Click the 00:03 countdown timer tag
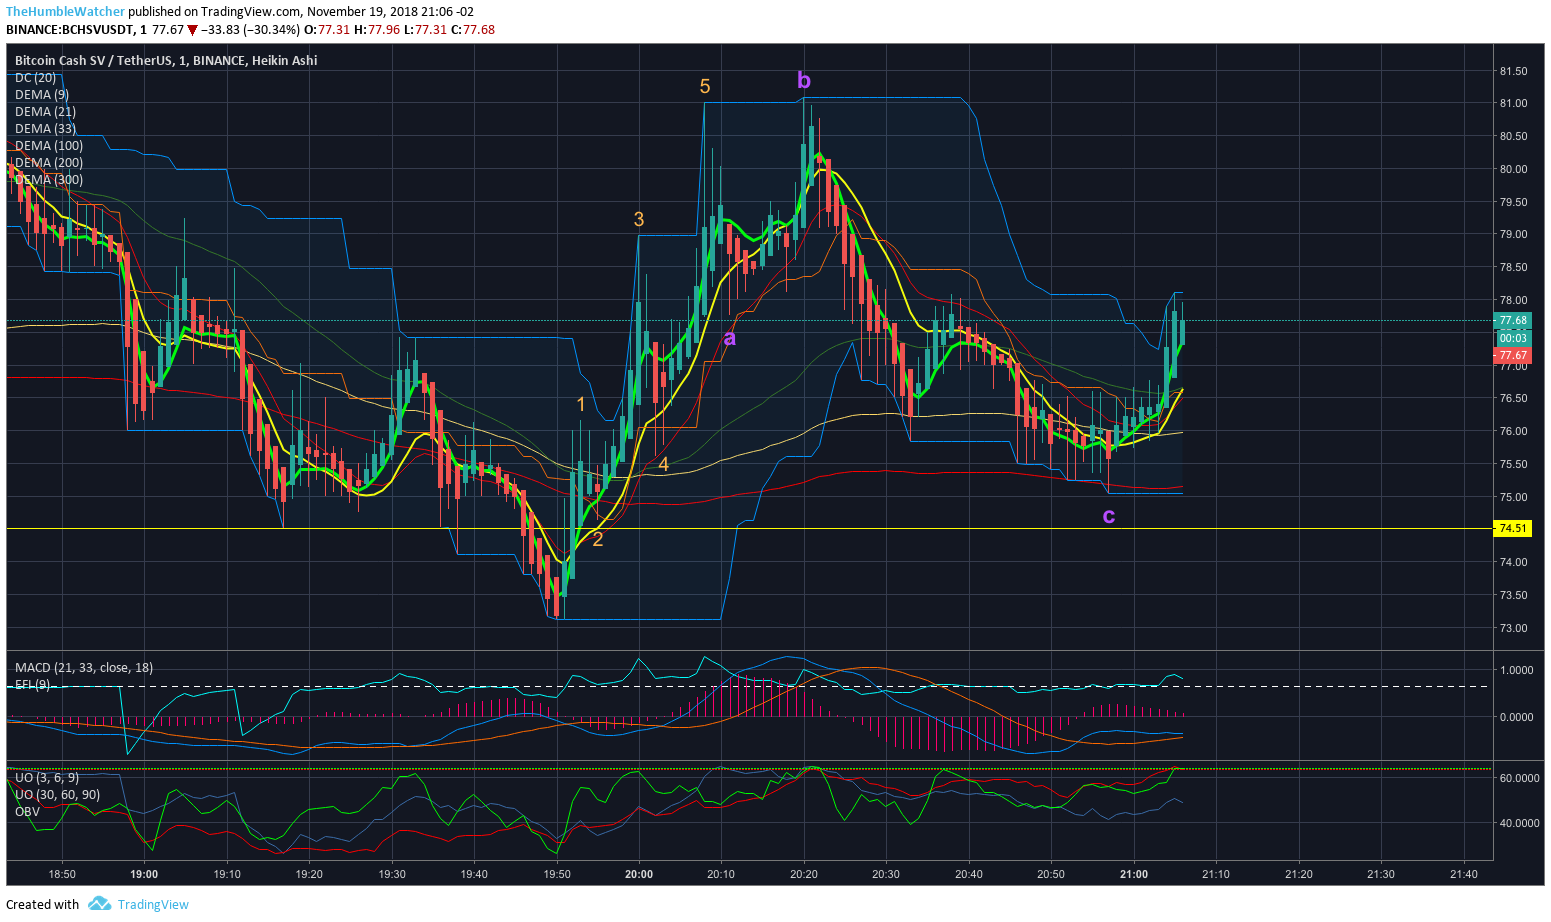This screenshot has height=922, width=1551. click(x=1512, y=338)
